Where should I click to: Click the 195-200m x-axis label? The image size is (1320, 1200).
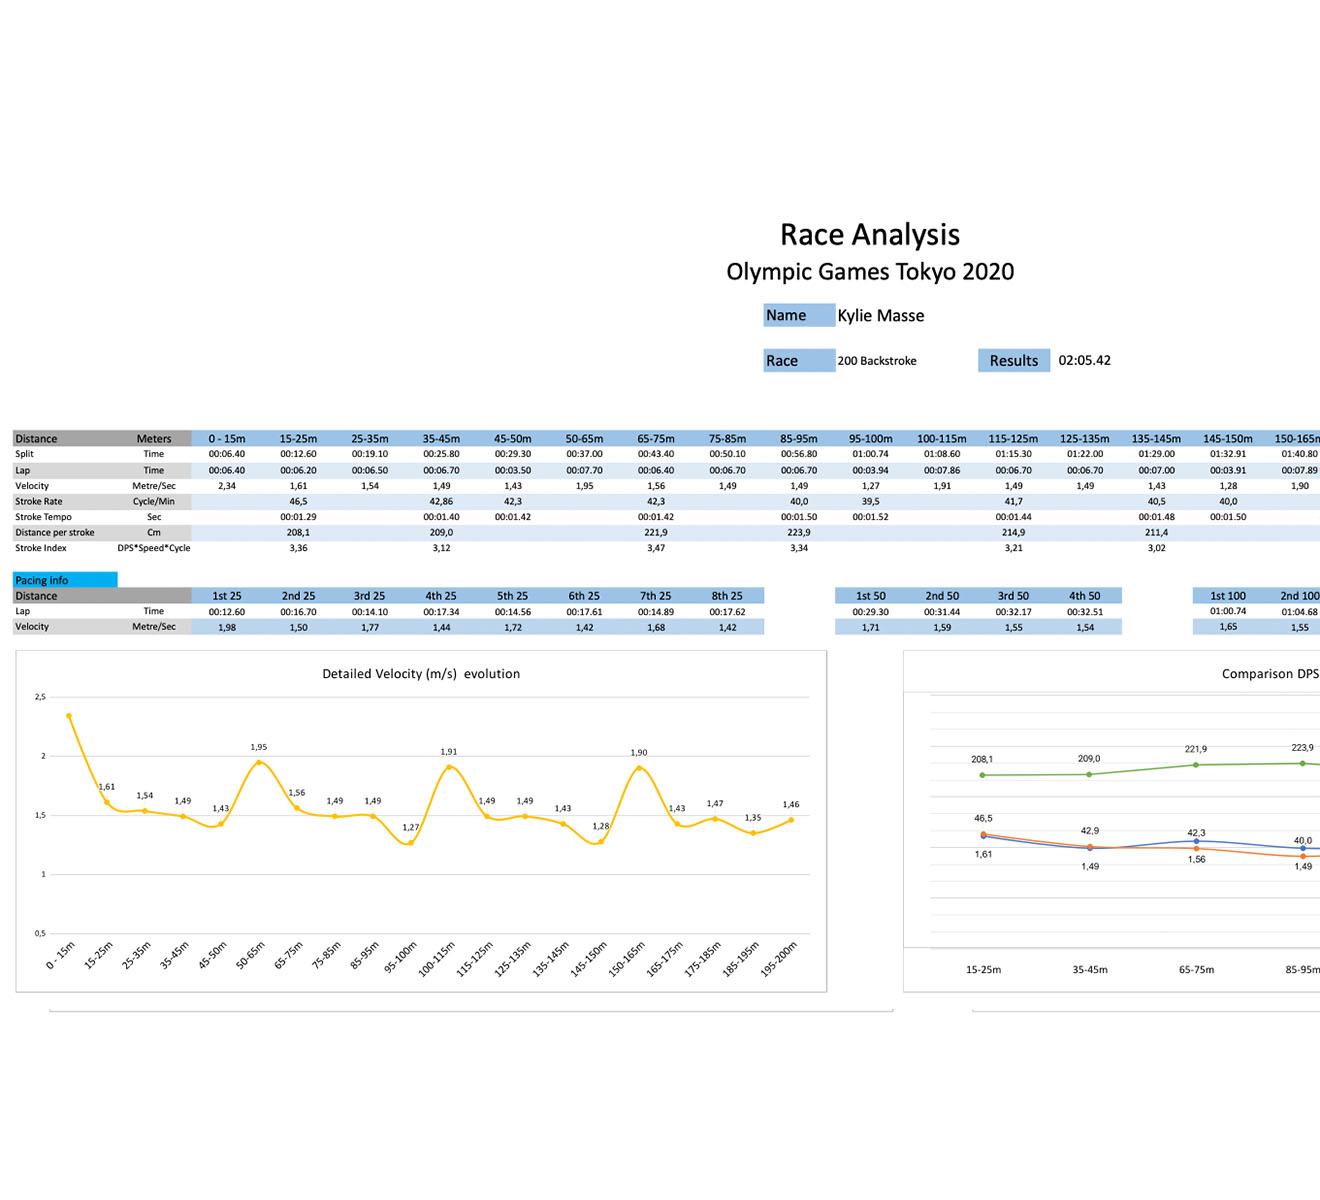pos(779,959)
